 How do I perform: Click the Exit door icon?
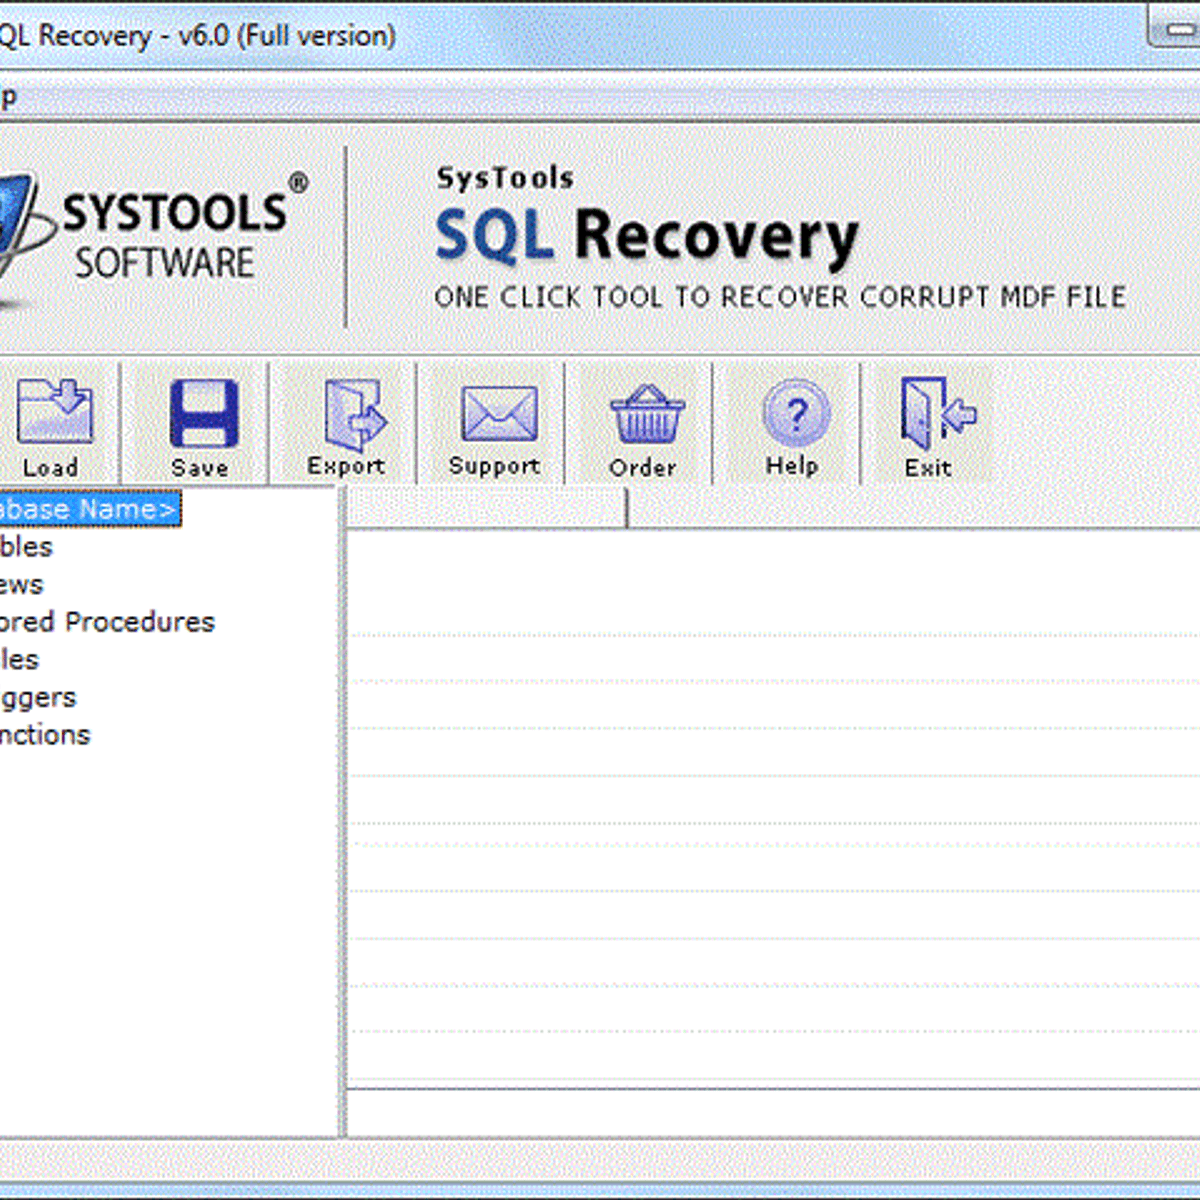pos(937,412)
